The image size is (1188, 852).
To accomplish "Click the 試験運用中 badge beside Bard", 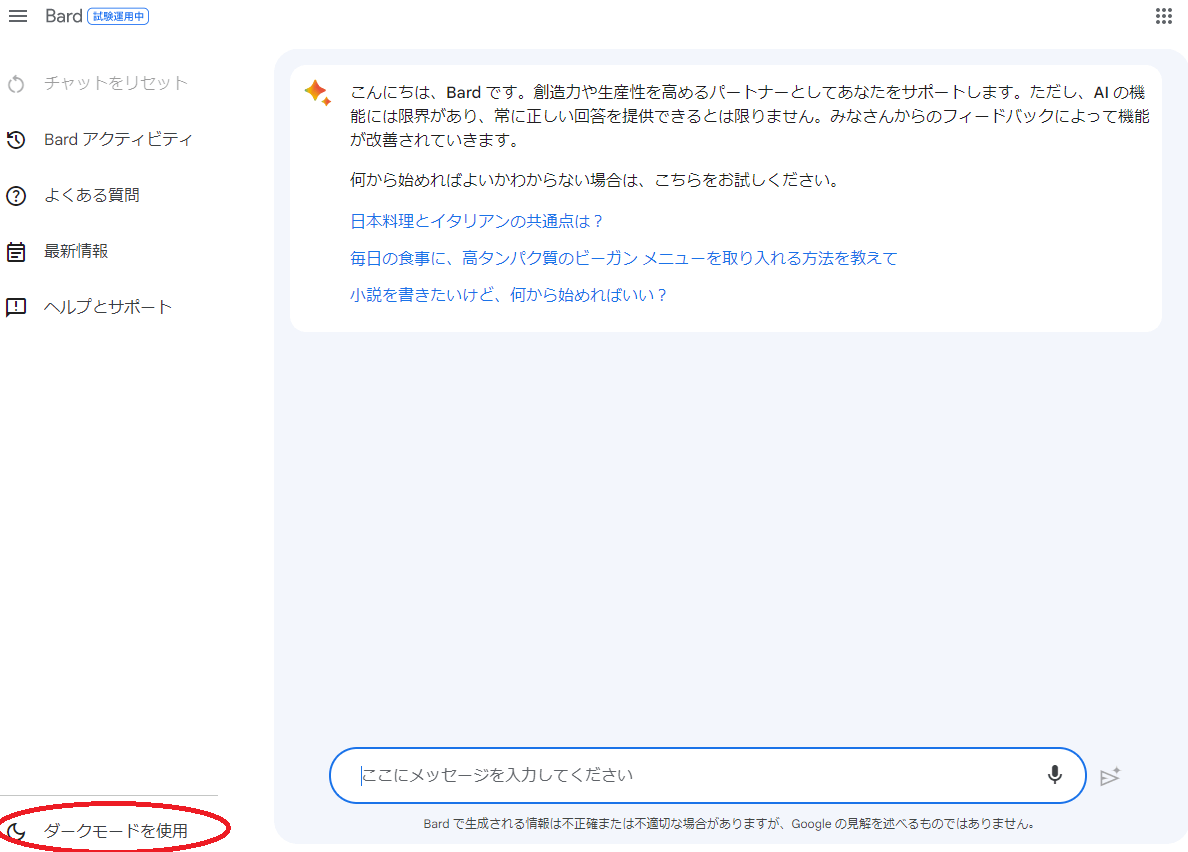I will (x=118, y=16).
